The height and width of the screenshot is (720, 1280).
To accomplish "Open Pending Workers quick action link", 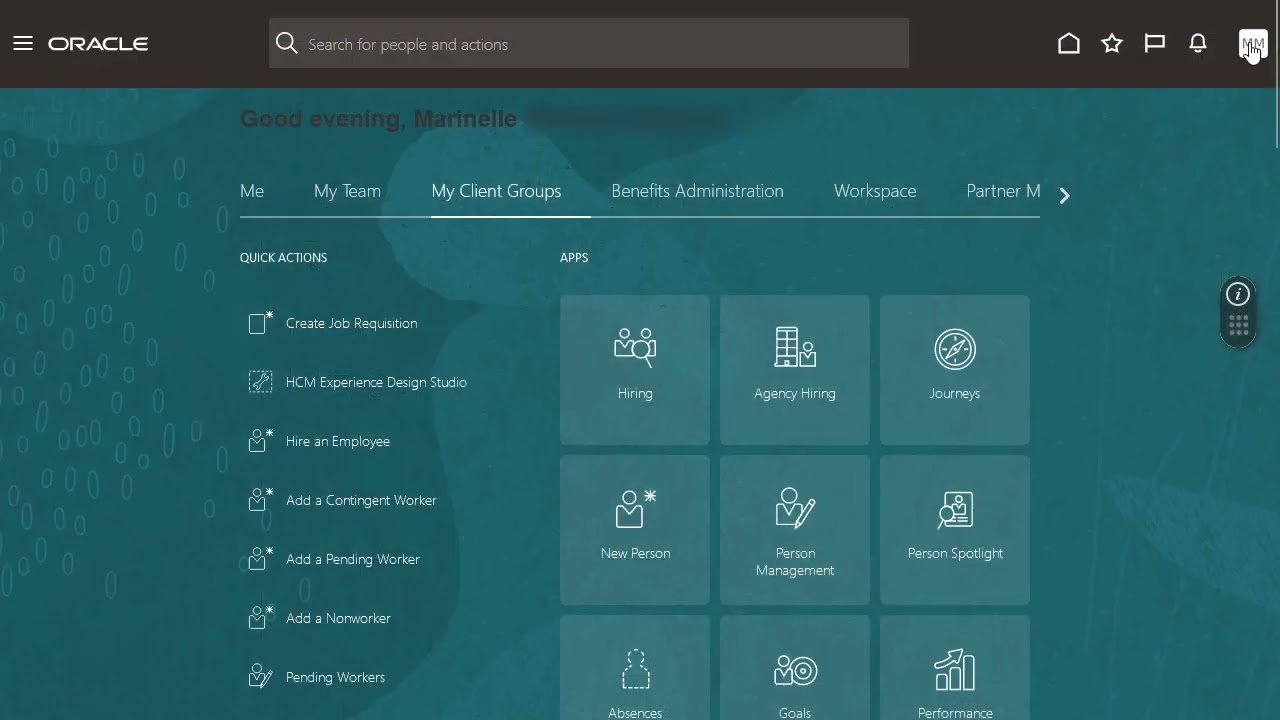I will [335, 677].
